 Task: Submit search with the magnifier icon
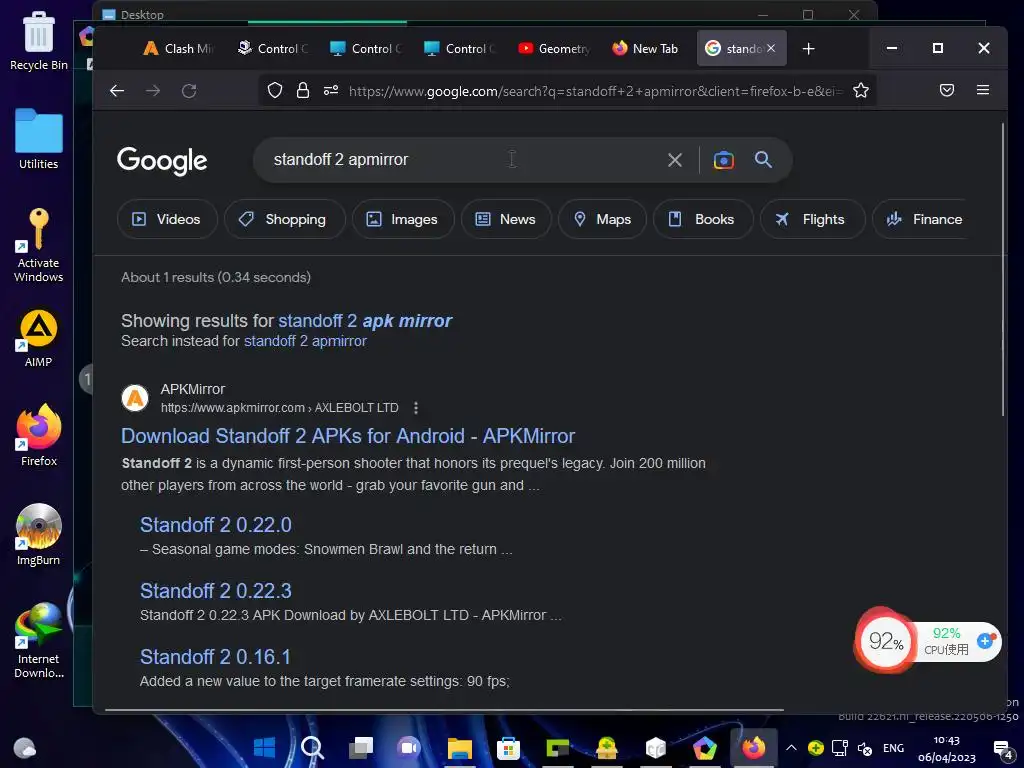(x=763, y=159)
